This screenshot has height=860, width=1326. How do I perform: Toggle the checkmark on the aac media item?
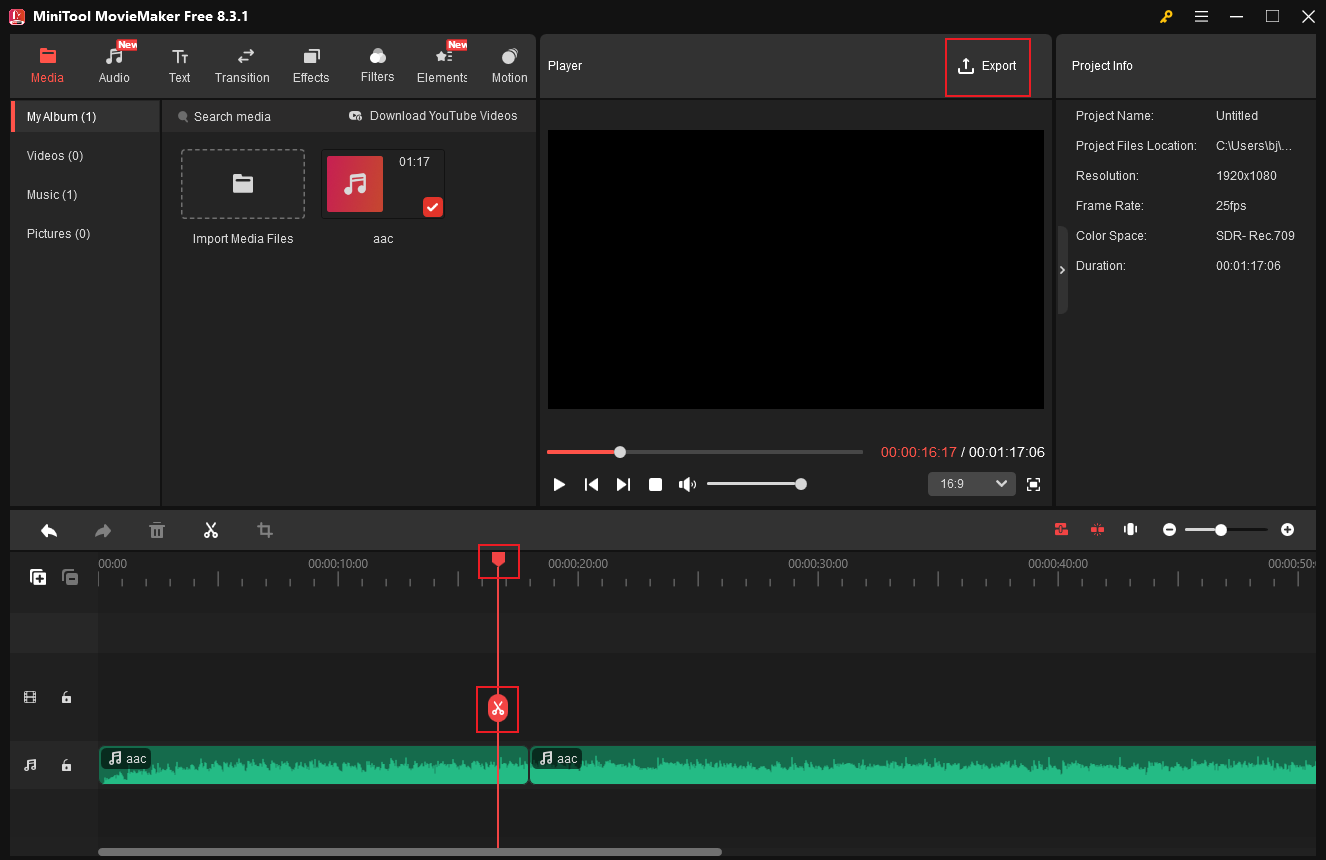(432, 207)
